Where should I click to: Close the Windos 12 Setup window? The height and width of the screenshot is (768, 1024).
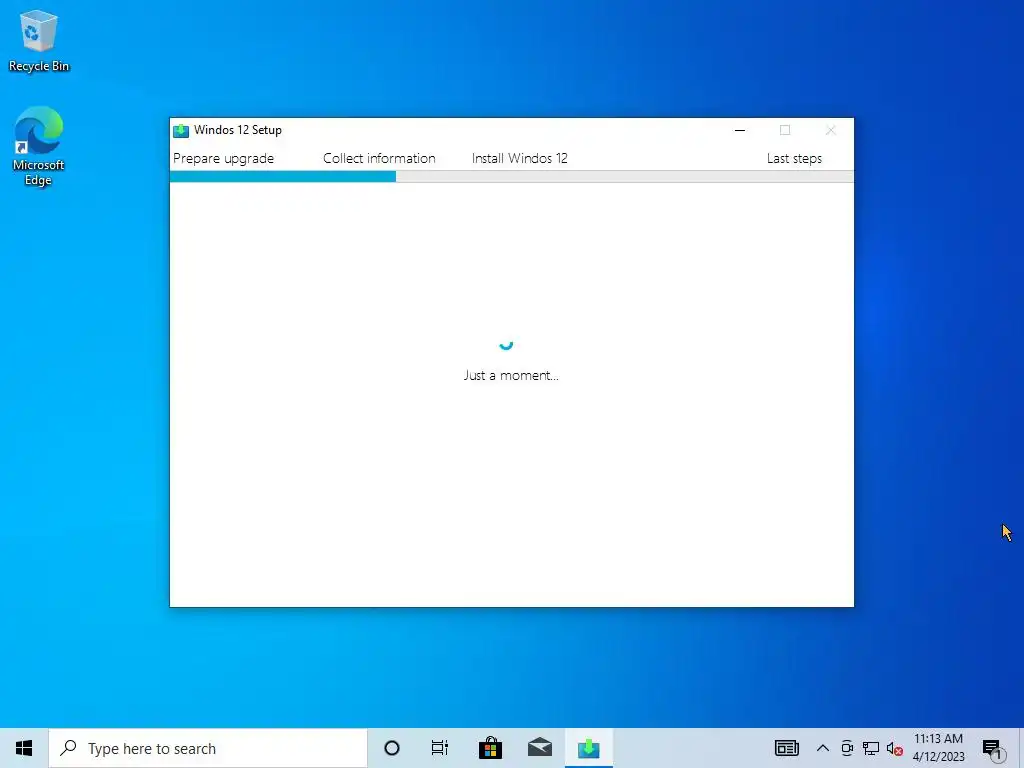[831, 131]
